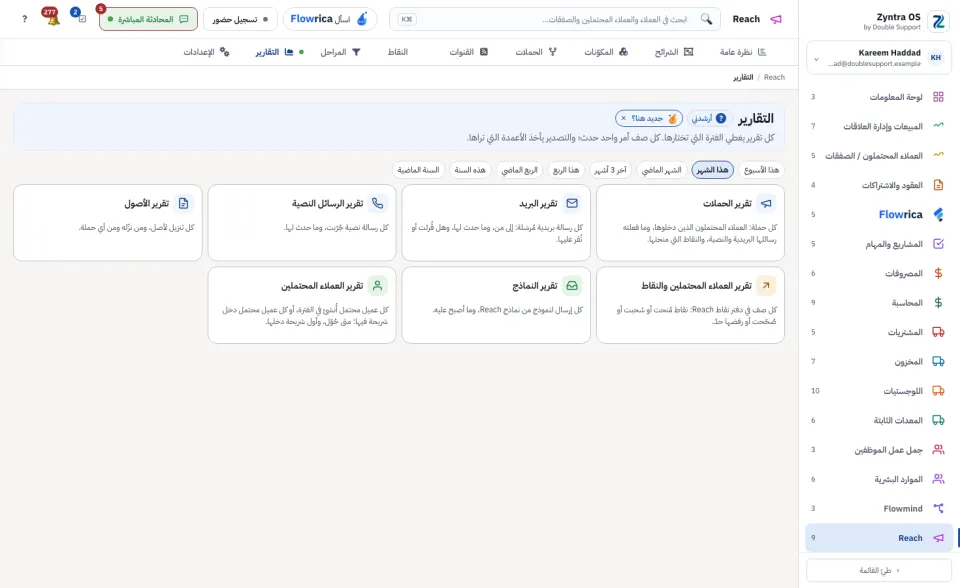Click the تقرير الأصول document icon

(183, 203)
